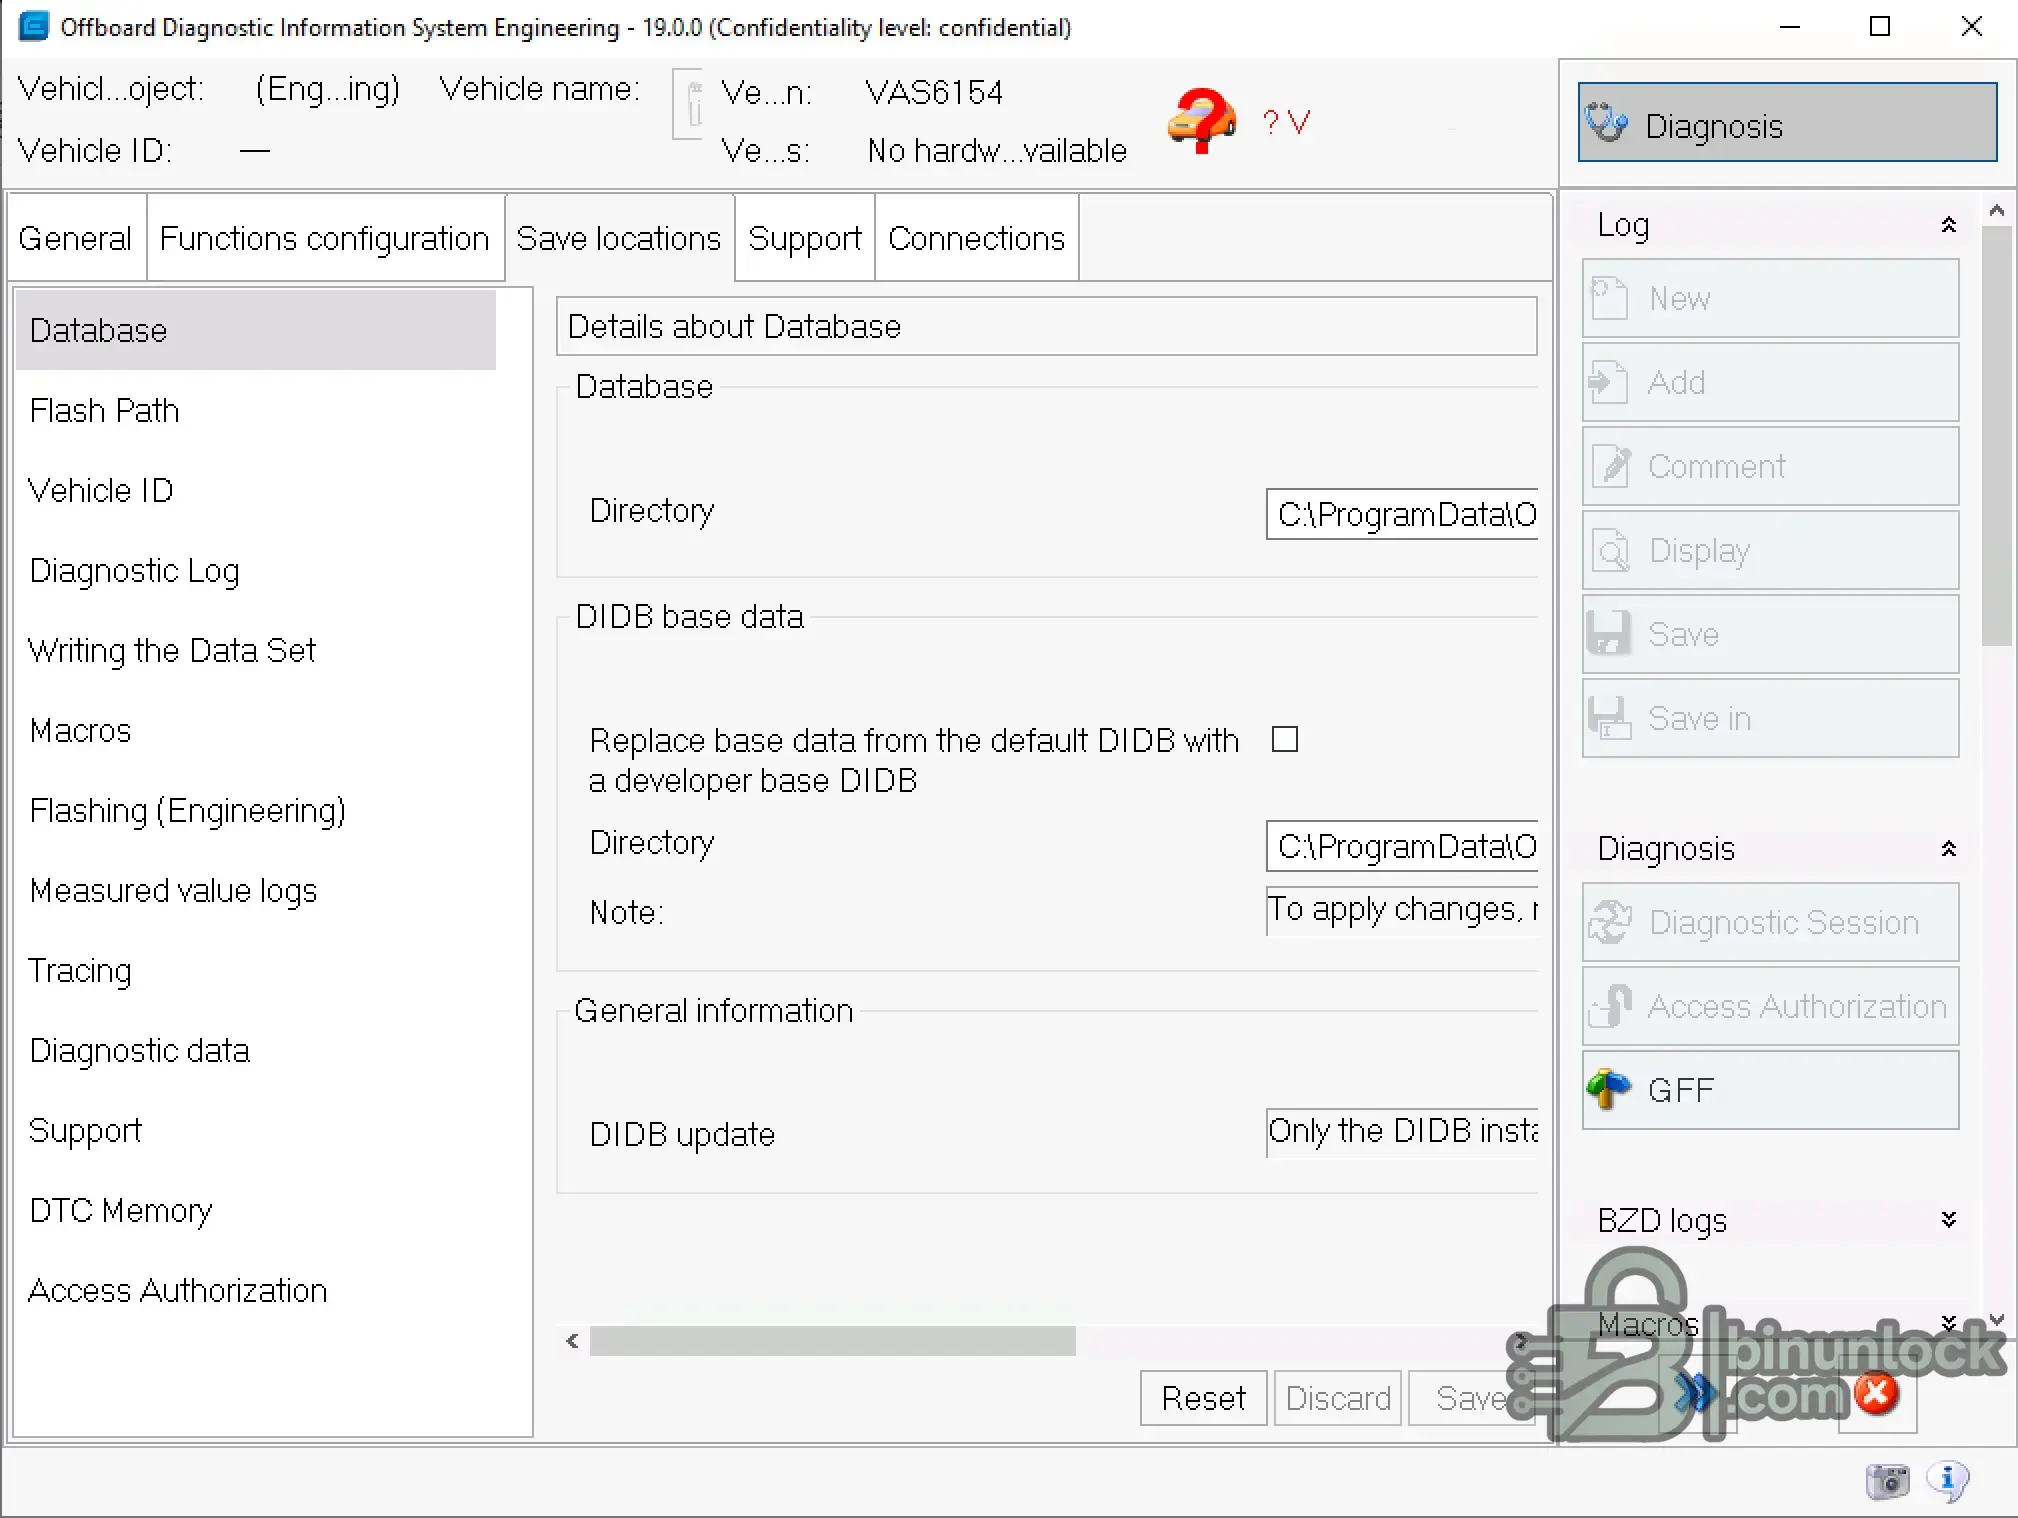Viewport: 2018px width, 1518px height.
Task: Toggle replace base data with developer DIDB checkbox
Action: point(1285,740)
